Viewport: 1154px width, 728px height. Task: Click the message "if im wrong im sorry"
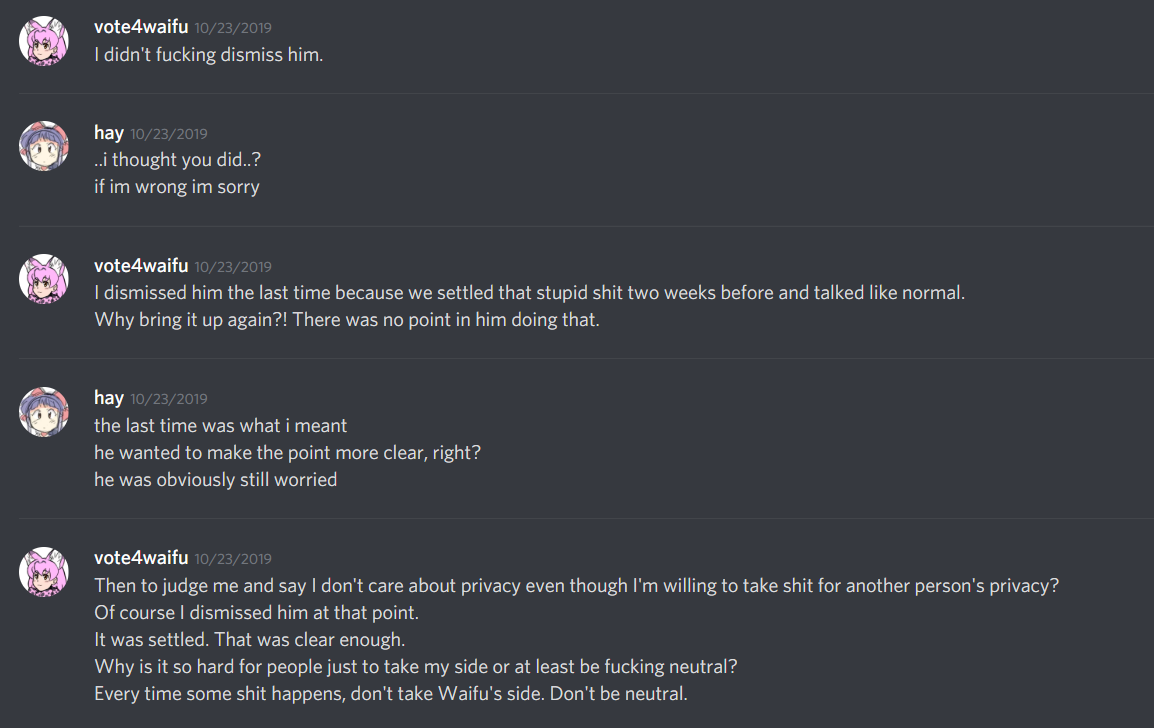click(177, 187)
